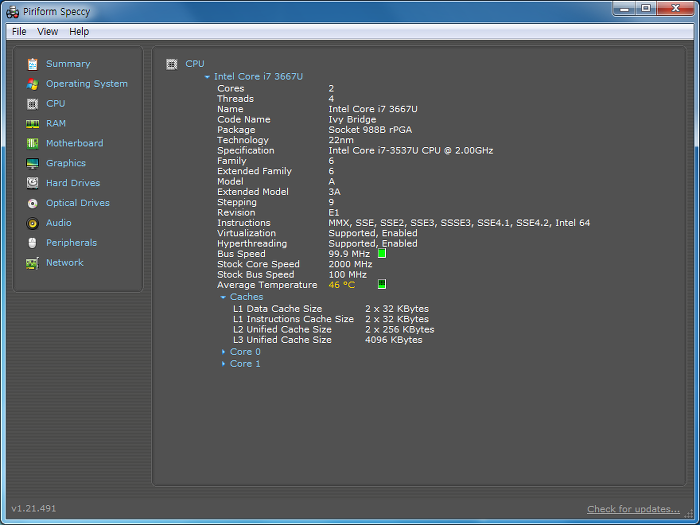
Task: Click the Intel Core i7 3667U heading
Action: pyautogui.click(x=258, y=77)
